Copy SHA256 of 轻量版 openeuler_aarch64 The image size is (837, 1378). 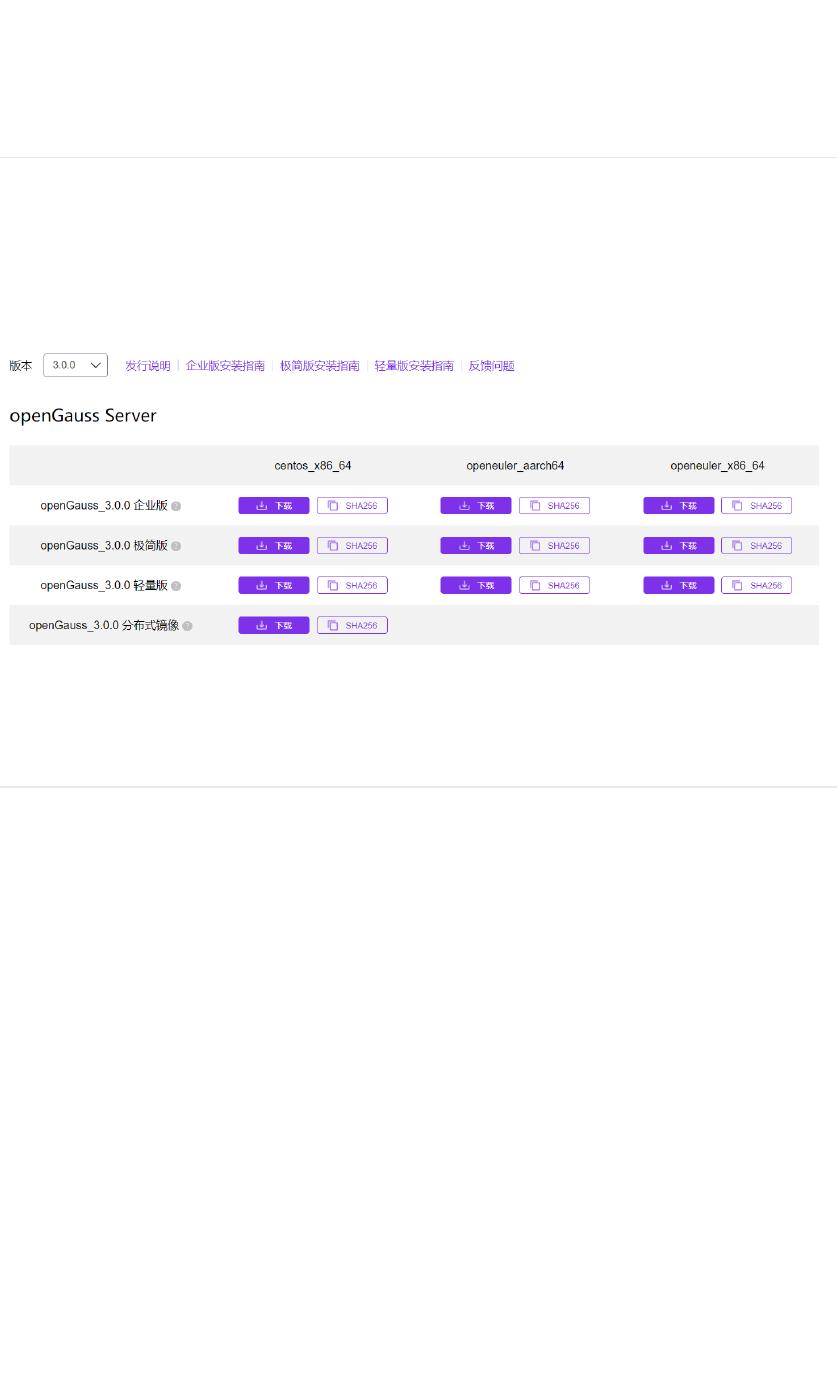coord(554,585)
